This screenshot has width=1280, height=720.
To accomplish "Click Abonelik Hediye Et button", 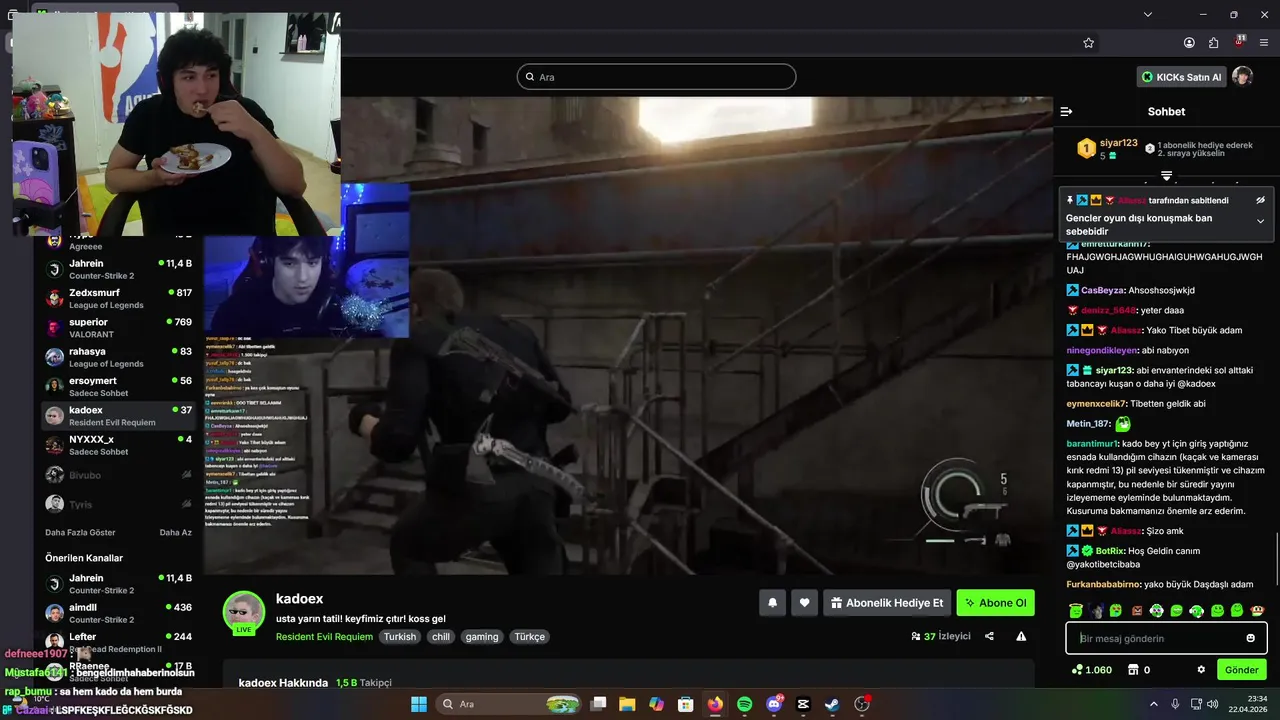I will [x=887, y=603].
